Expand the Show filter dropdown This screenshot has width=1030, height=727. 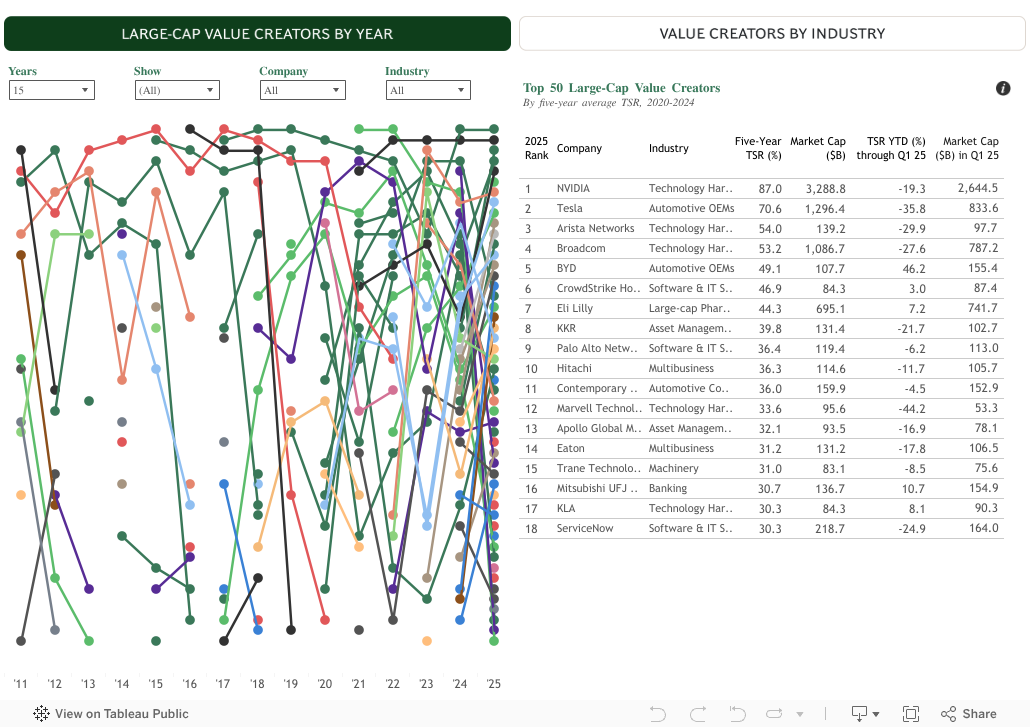pos(177,91)
